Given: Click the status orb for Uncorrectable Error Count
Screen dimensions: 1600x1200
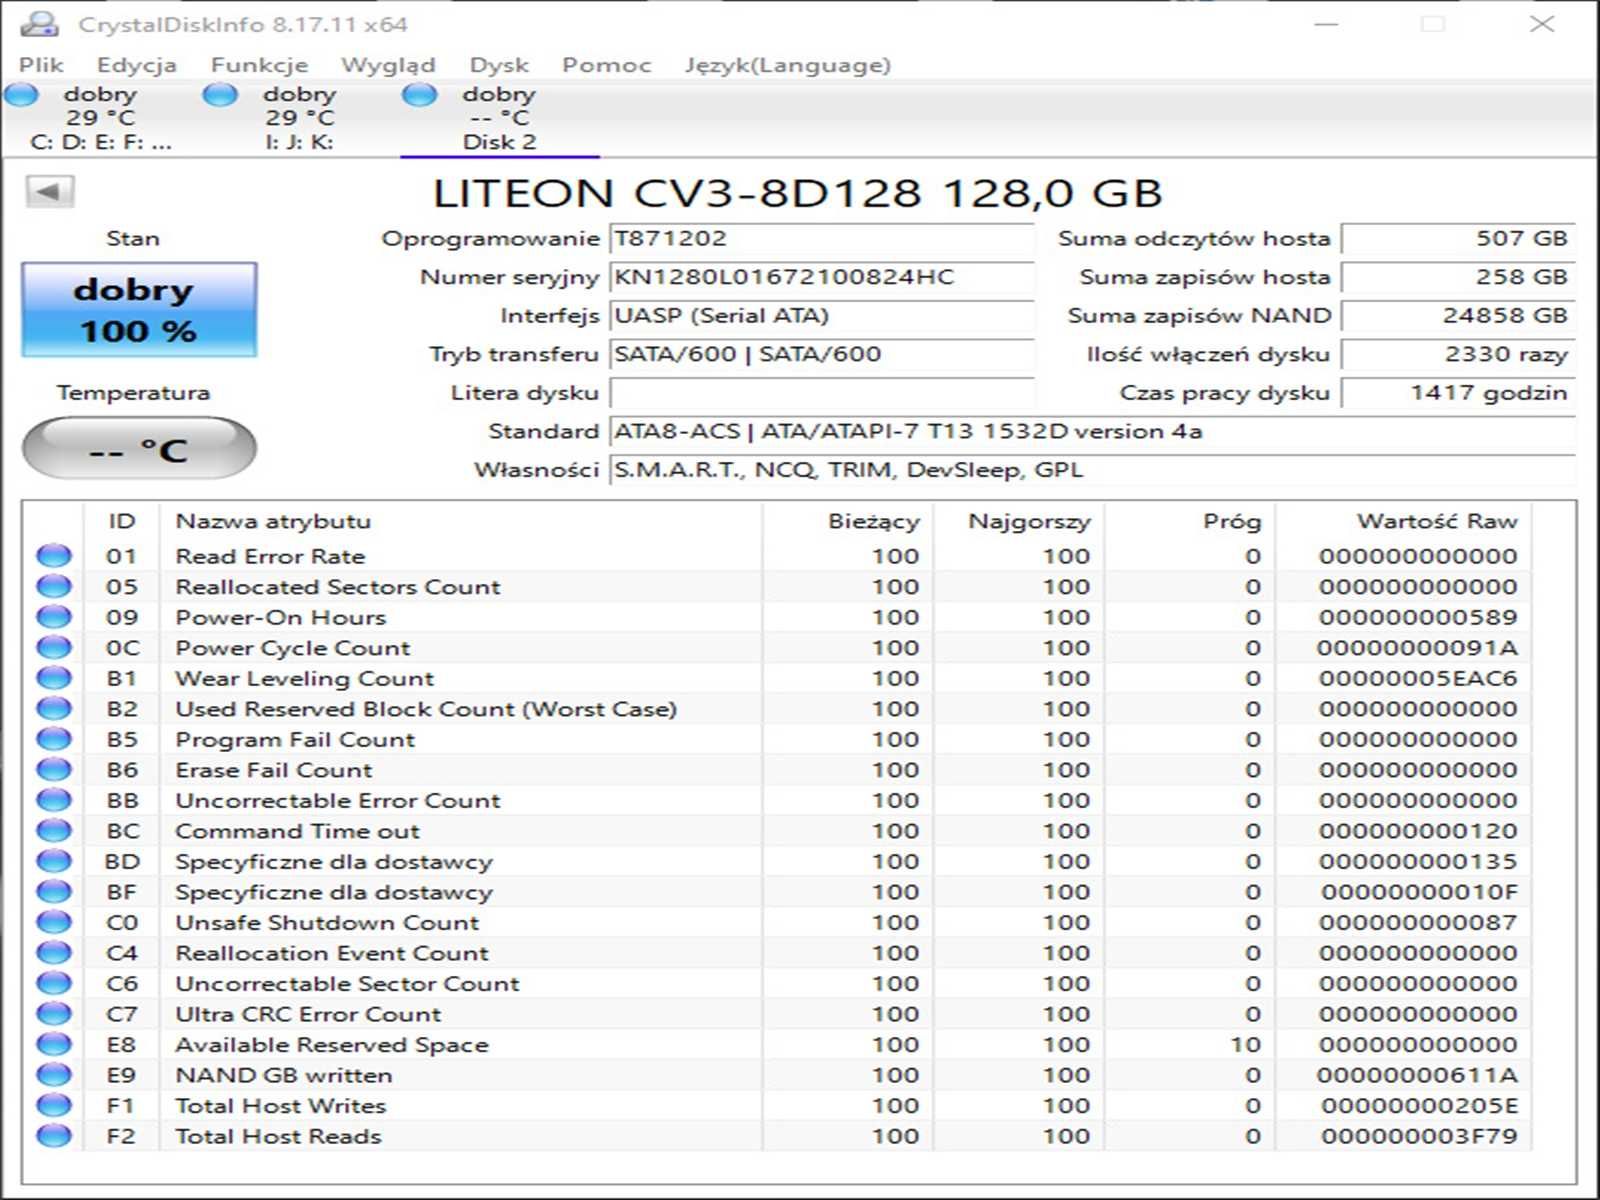Looking at the screenshot, I should (54, 799).
